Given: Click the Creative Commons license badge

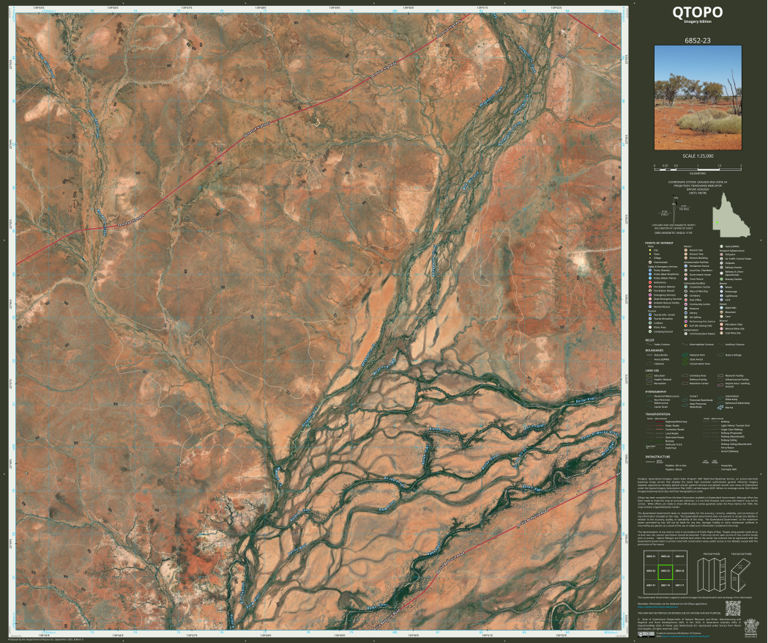Looking at the screenshot, I should point(646,635).
